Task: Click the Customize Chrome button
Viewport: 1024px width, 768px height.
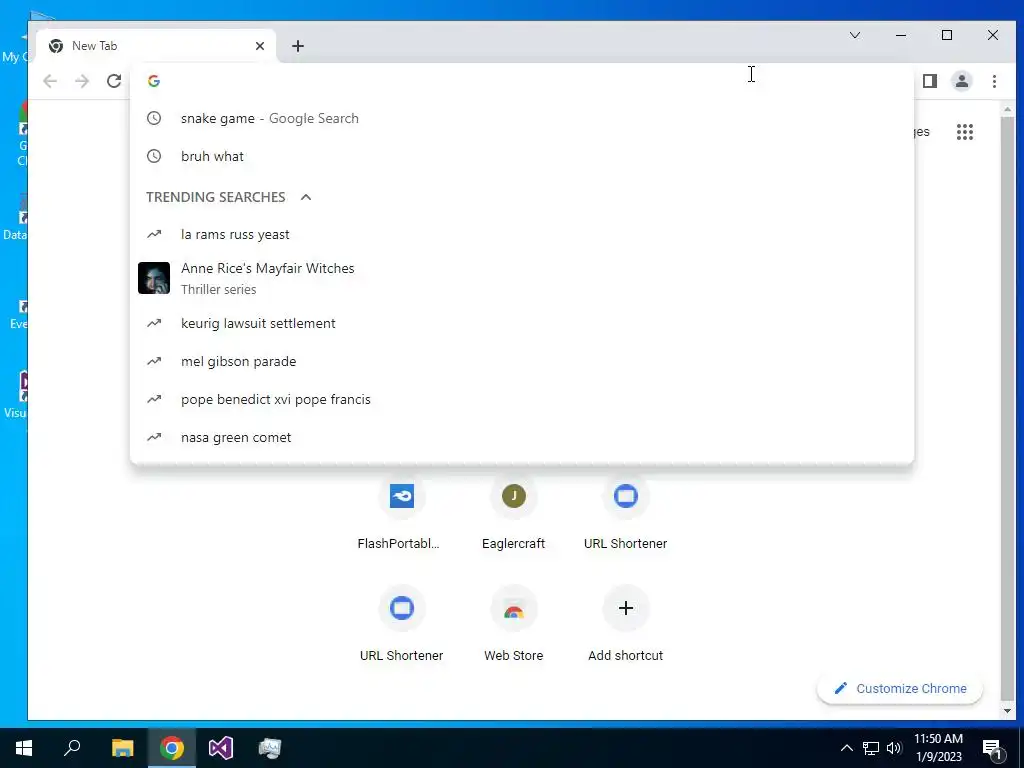Action: pyautogui.click(x=900, y=688)
